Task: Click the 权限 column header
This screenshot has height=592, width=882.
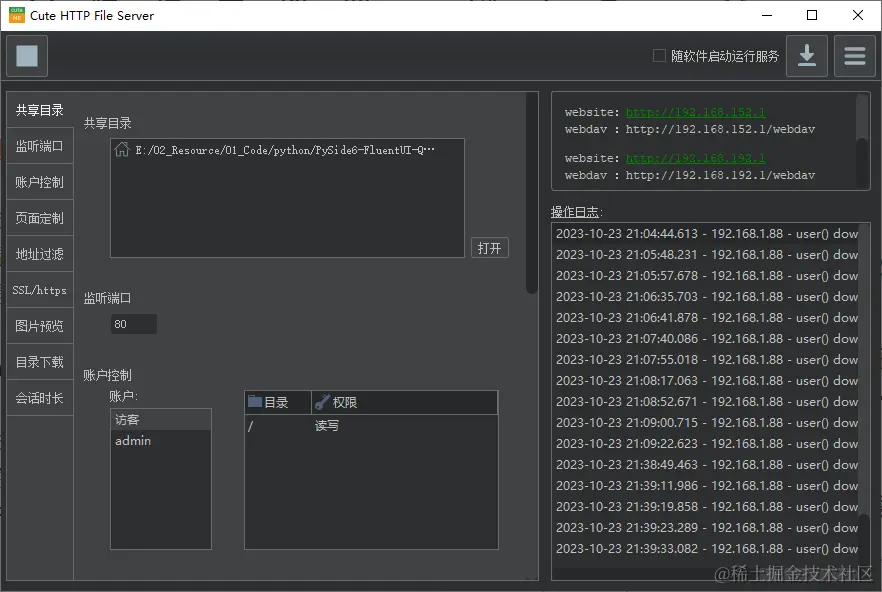Action: pyautogui.click(x=404, y=402)
